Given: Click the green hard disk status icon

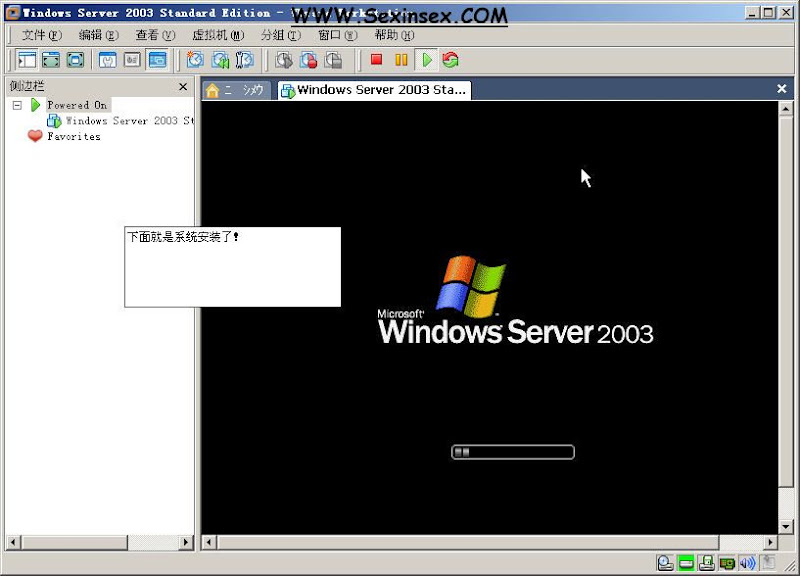Looking at the screenshot, I should click(686, 563).
